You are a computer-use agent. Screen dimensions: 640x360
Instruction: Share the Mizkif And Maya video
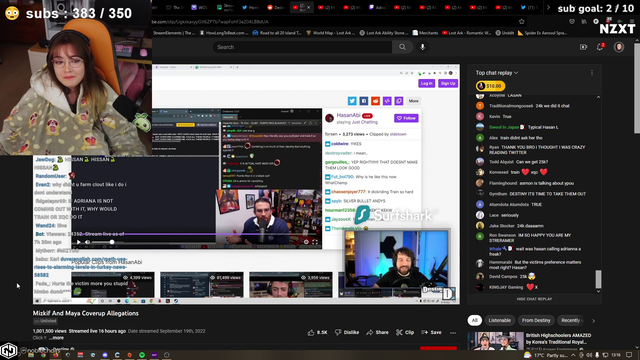tap(377, 332)
